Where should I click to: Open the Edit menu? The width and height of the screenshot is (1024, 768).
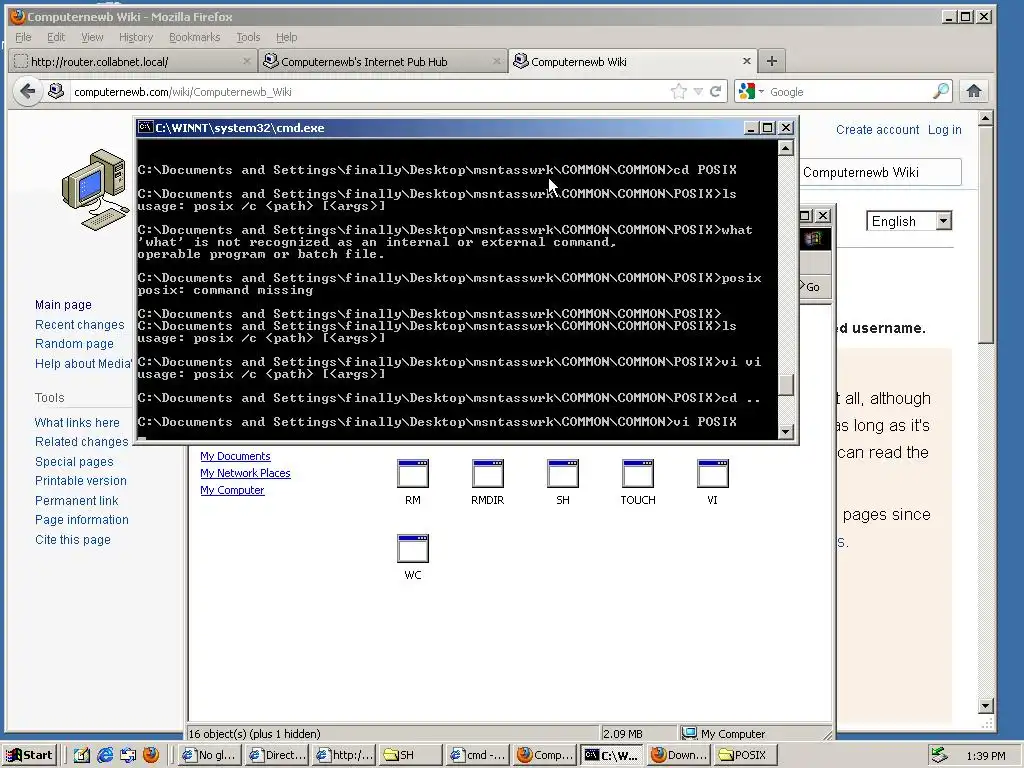[56, 37]
